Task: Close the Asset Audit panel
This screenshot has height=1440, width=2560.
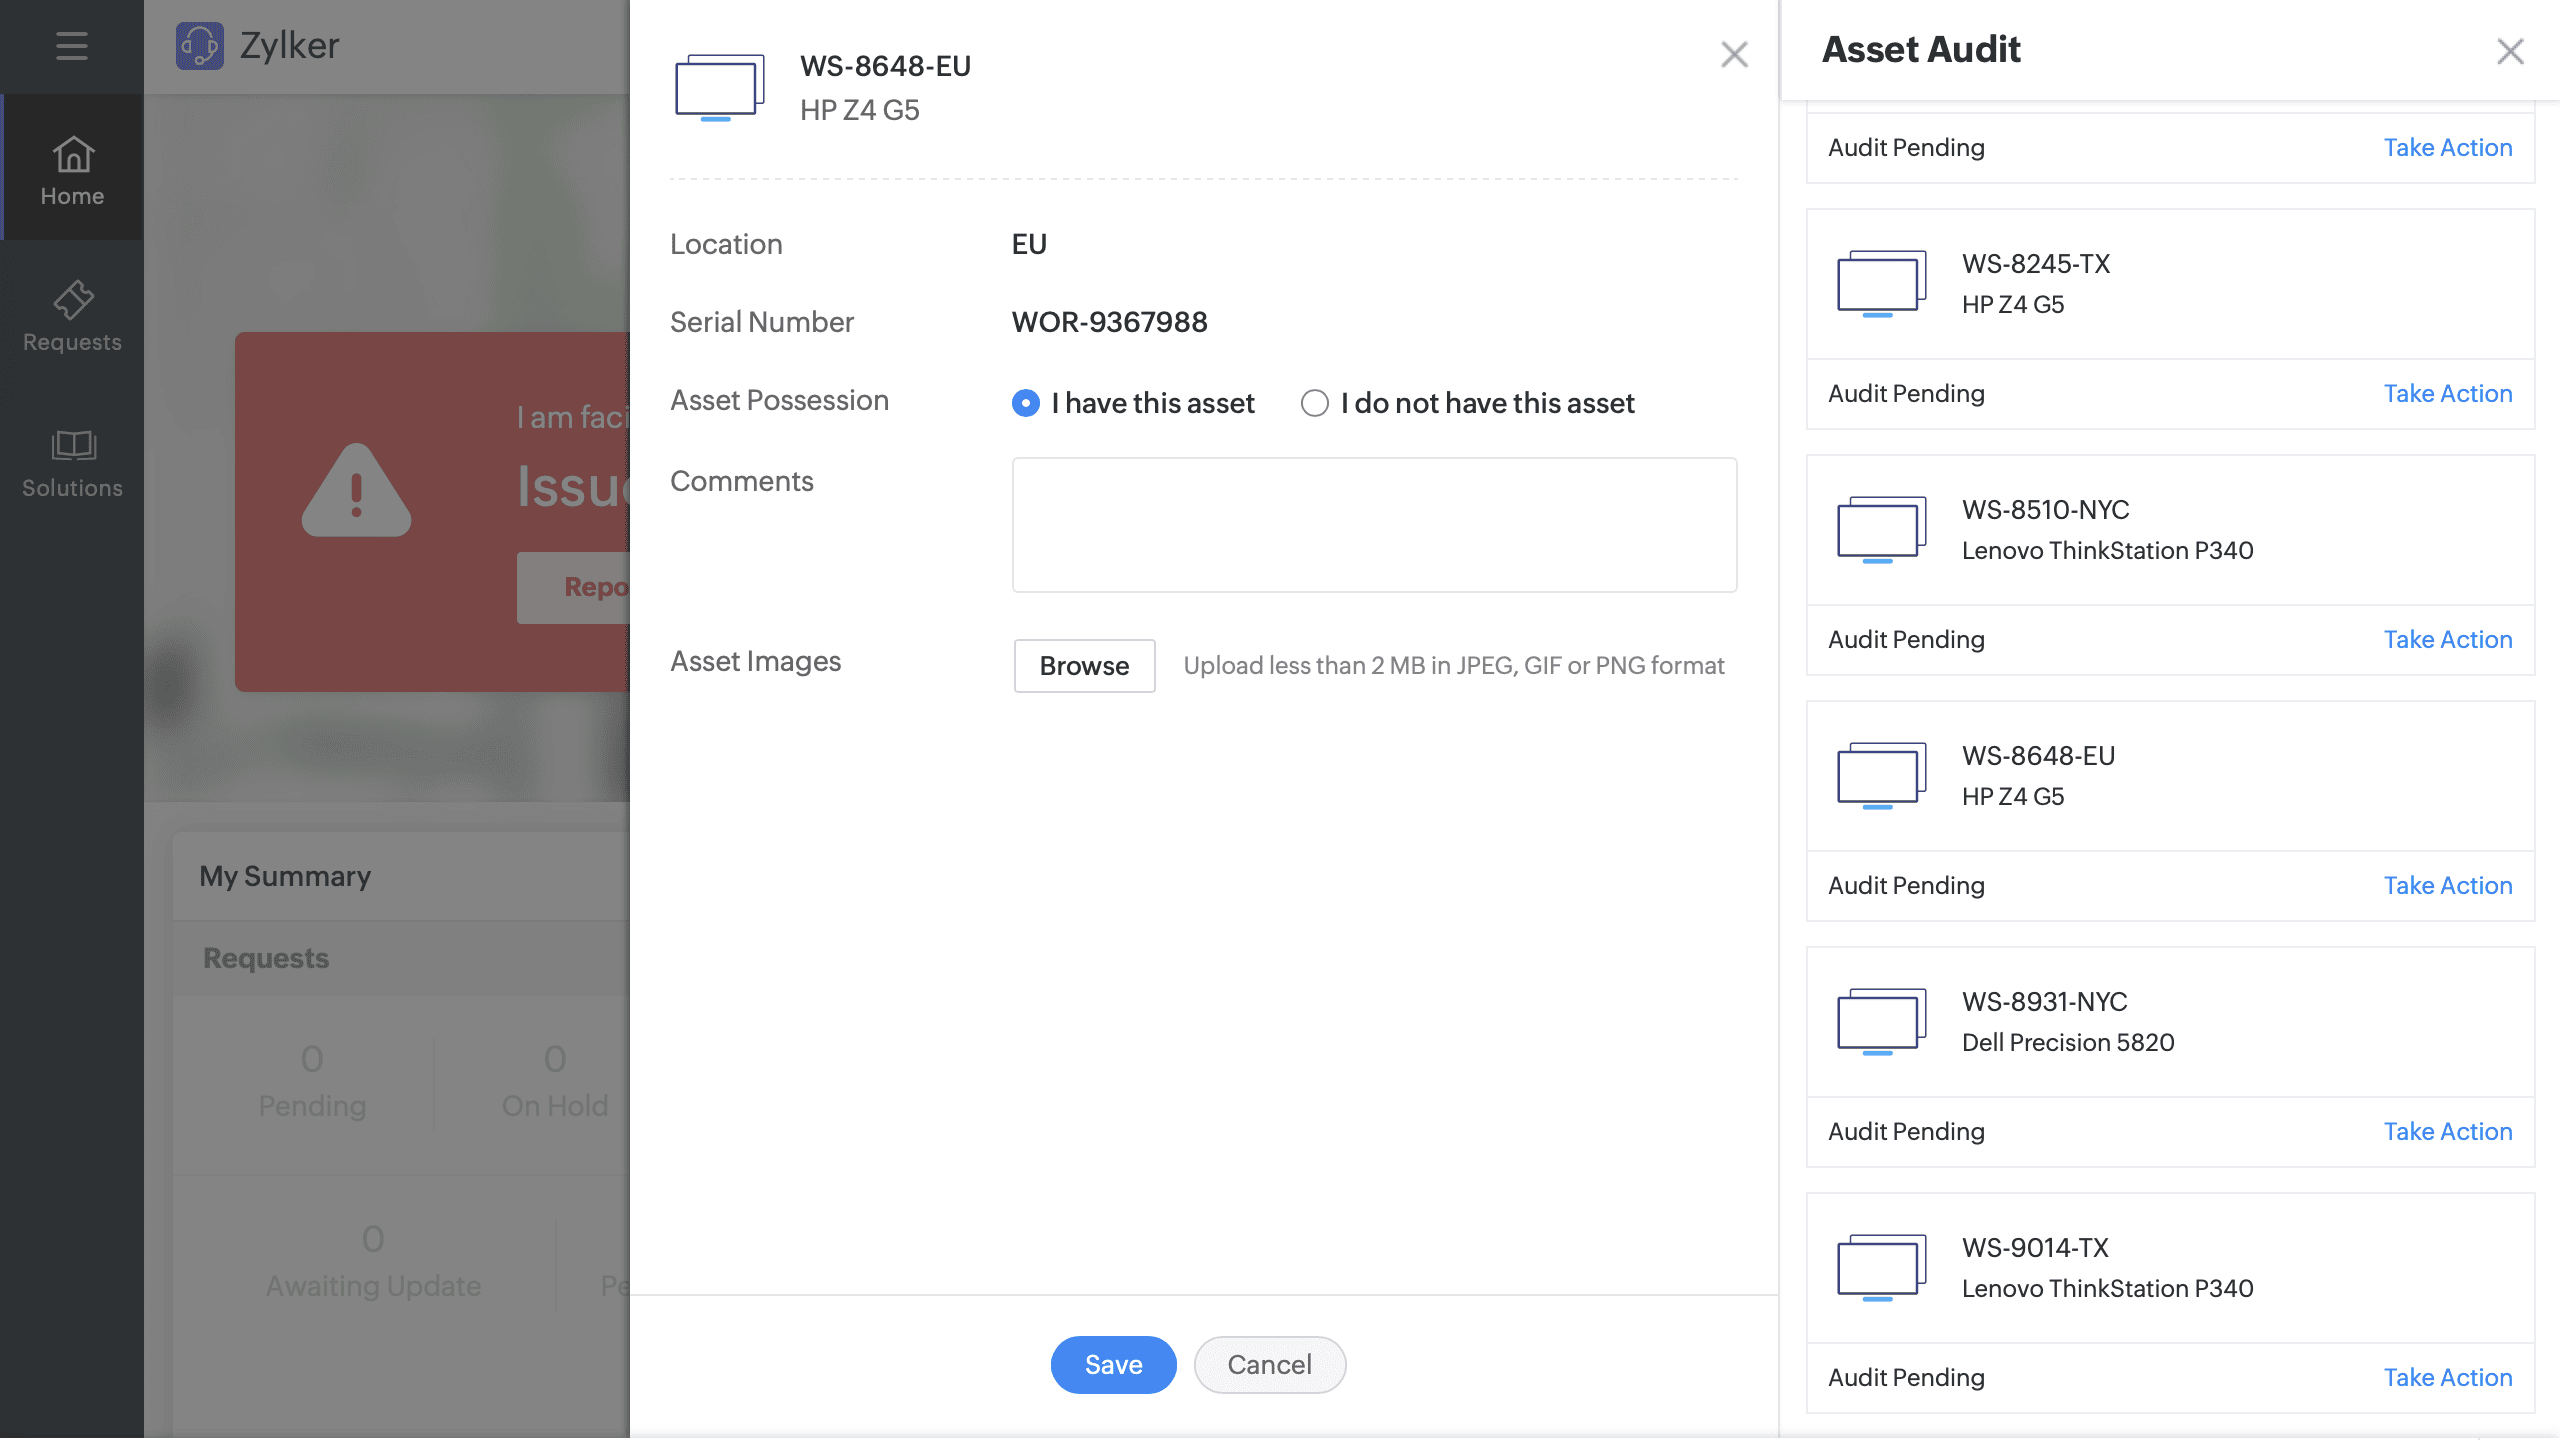Action: [2510, 51]
